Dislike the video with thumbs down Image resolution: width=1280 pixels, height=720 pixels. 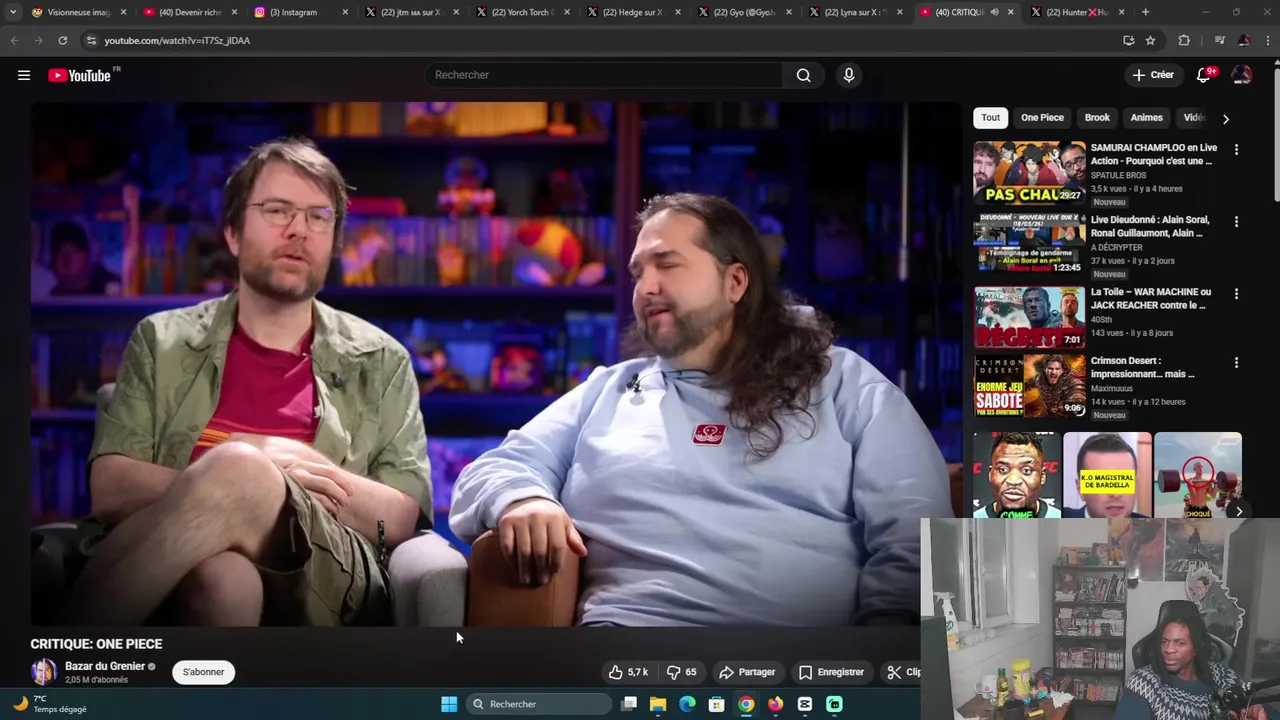pos(683,672)
